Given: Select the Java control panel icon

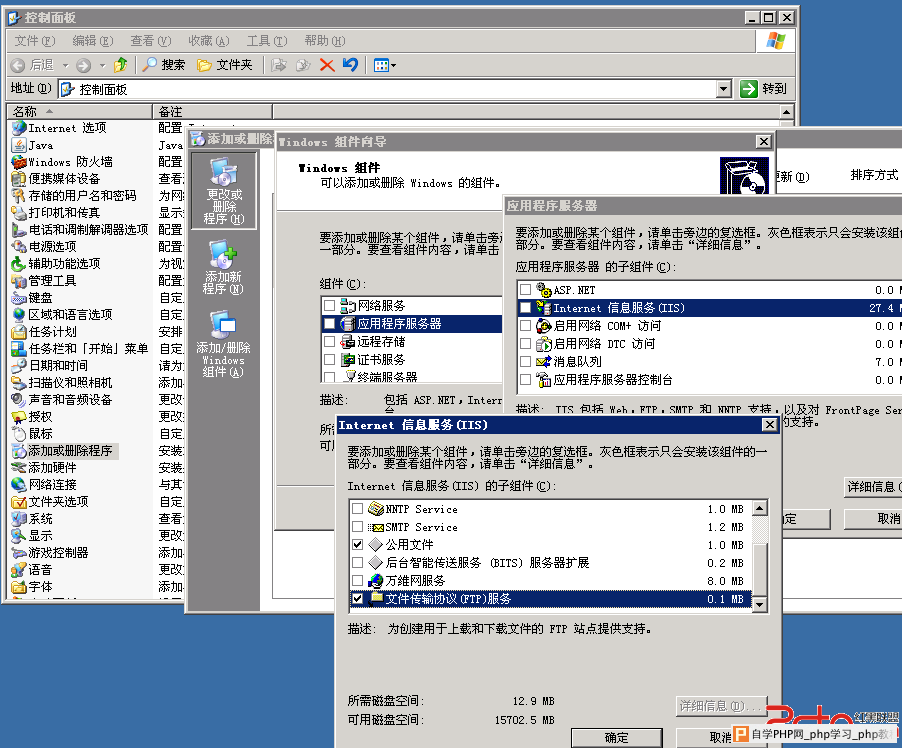Looking at the screenshot, I should coord(20,145).
